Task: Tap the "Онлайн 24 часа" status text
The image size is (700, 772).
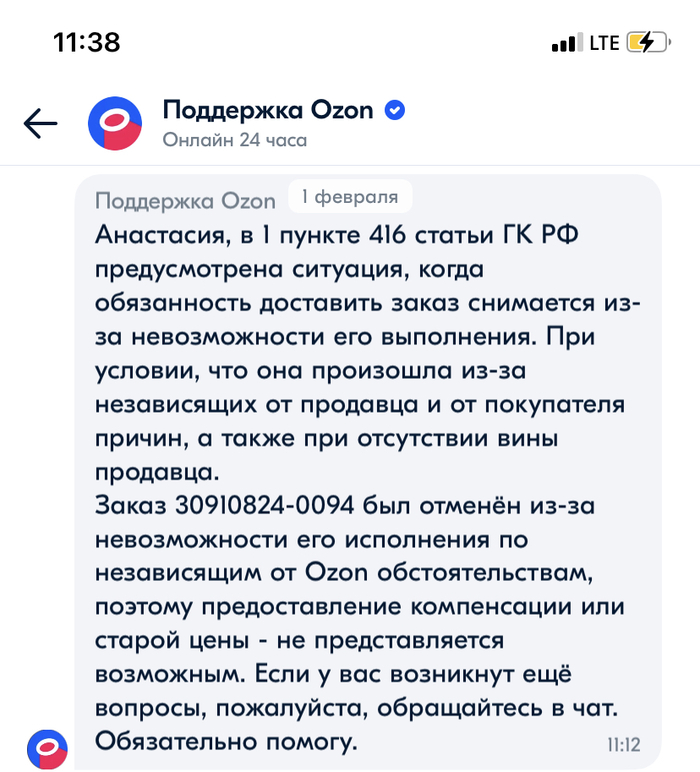Action: (x=234, y=140)
